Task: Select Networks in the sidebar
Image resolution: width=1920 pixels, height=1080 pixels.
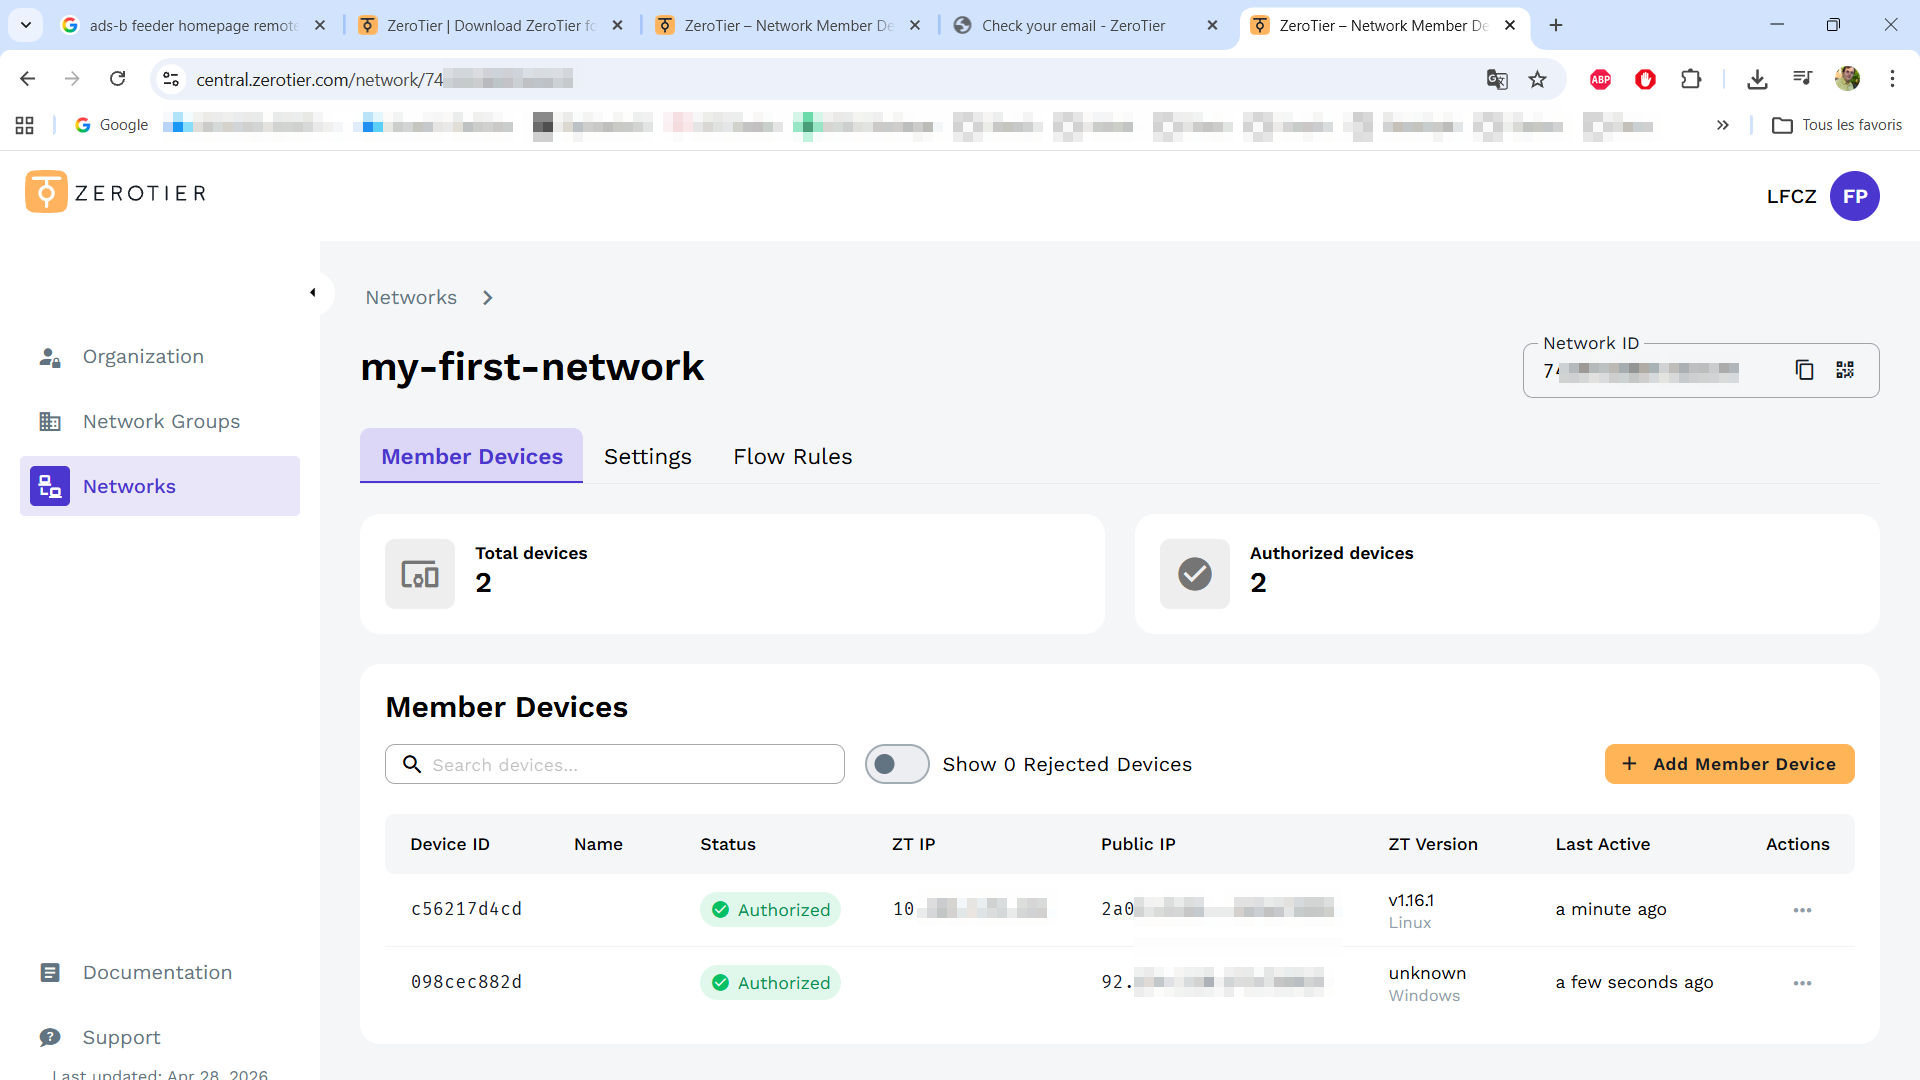Action: pos(160,486)
